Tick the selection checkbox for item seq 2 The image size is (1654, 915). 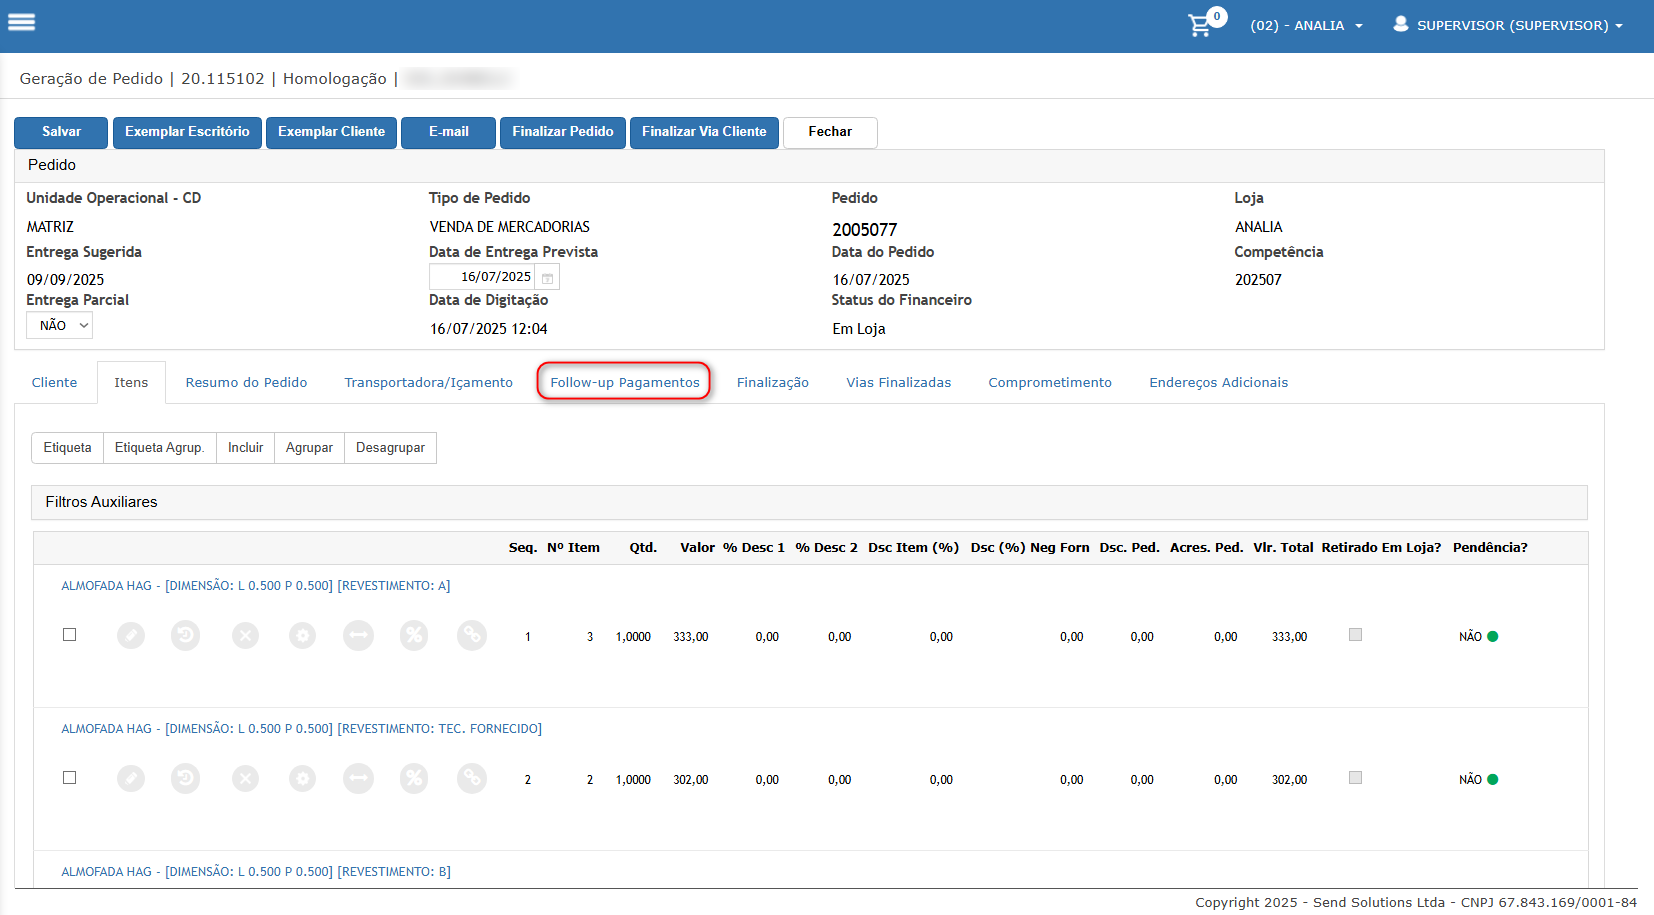click(70, 778)
